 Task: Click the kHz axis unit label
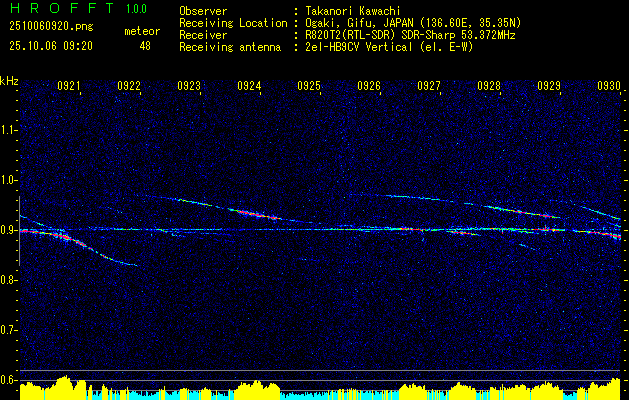click(x=9, y=81)
